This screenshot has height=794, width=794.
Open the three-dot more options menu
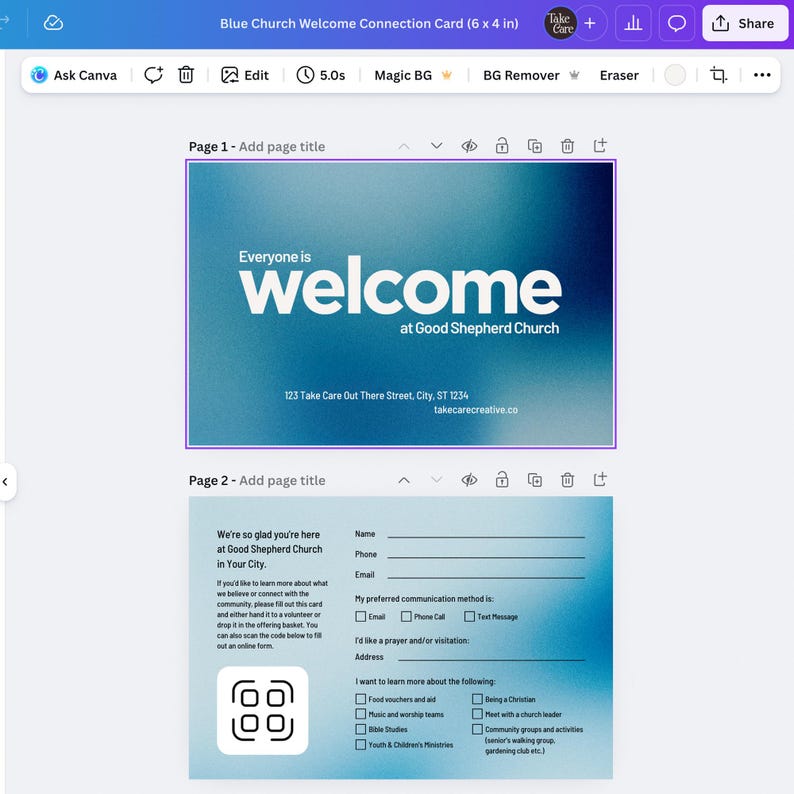762,75
